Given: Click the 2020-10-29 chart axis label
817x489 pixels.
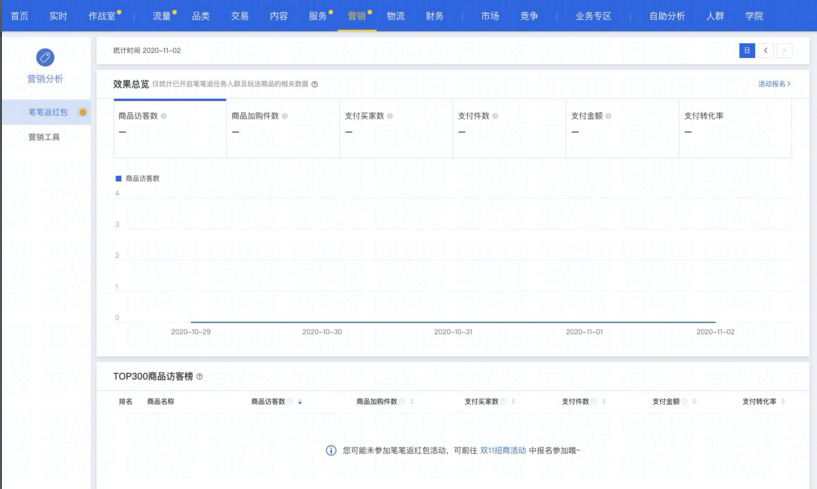Looking at the screenshot, I should coord(191,332).
